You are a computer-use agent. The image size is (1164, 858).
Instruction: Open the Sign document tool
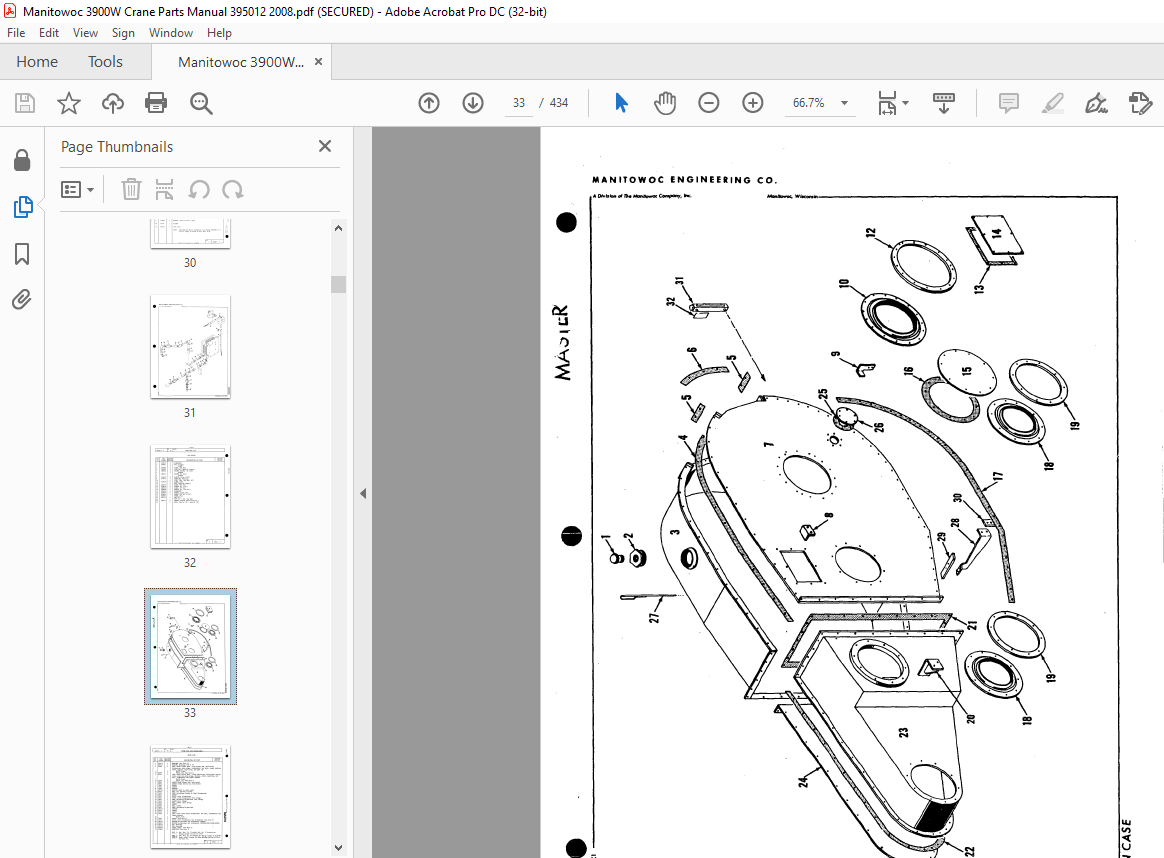pyautogui.click(x=1096, y=103)
